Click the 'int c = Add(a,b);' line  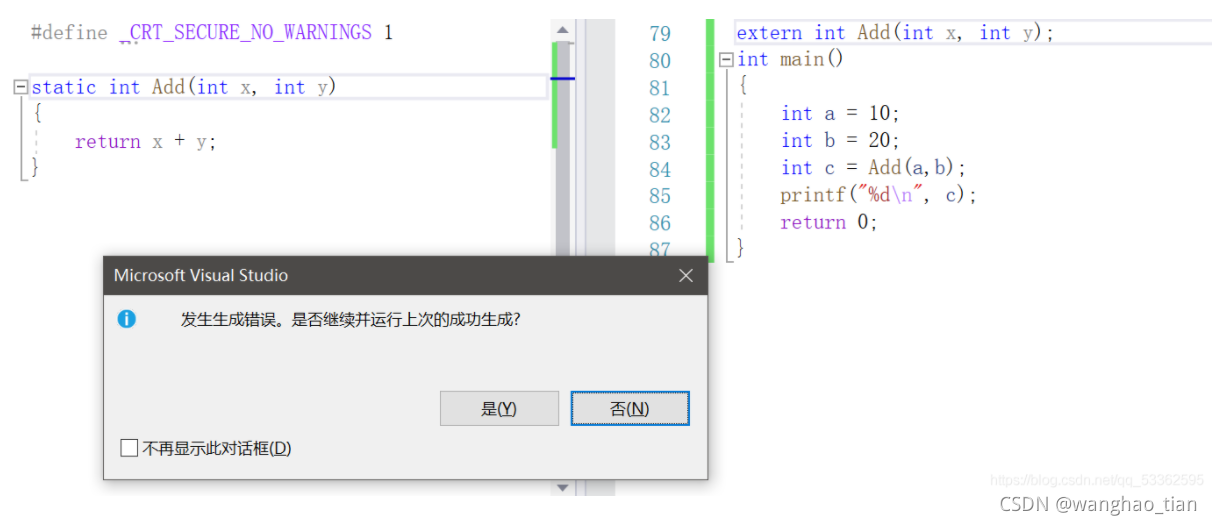point(873,168)
